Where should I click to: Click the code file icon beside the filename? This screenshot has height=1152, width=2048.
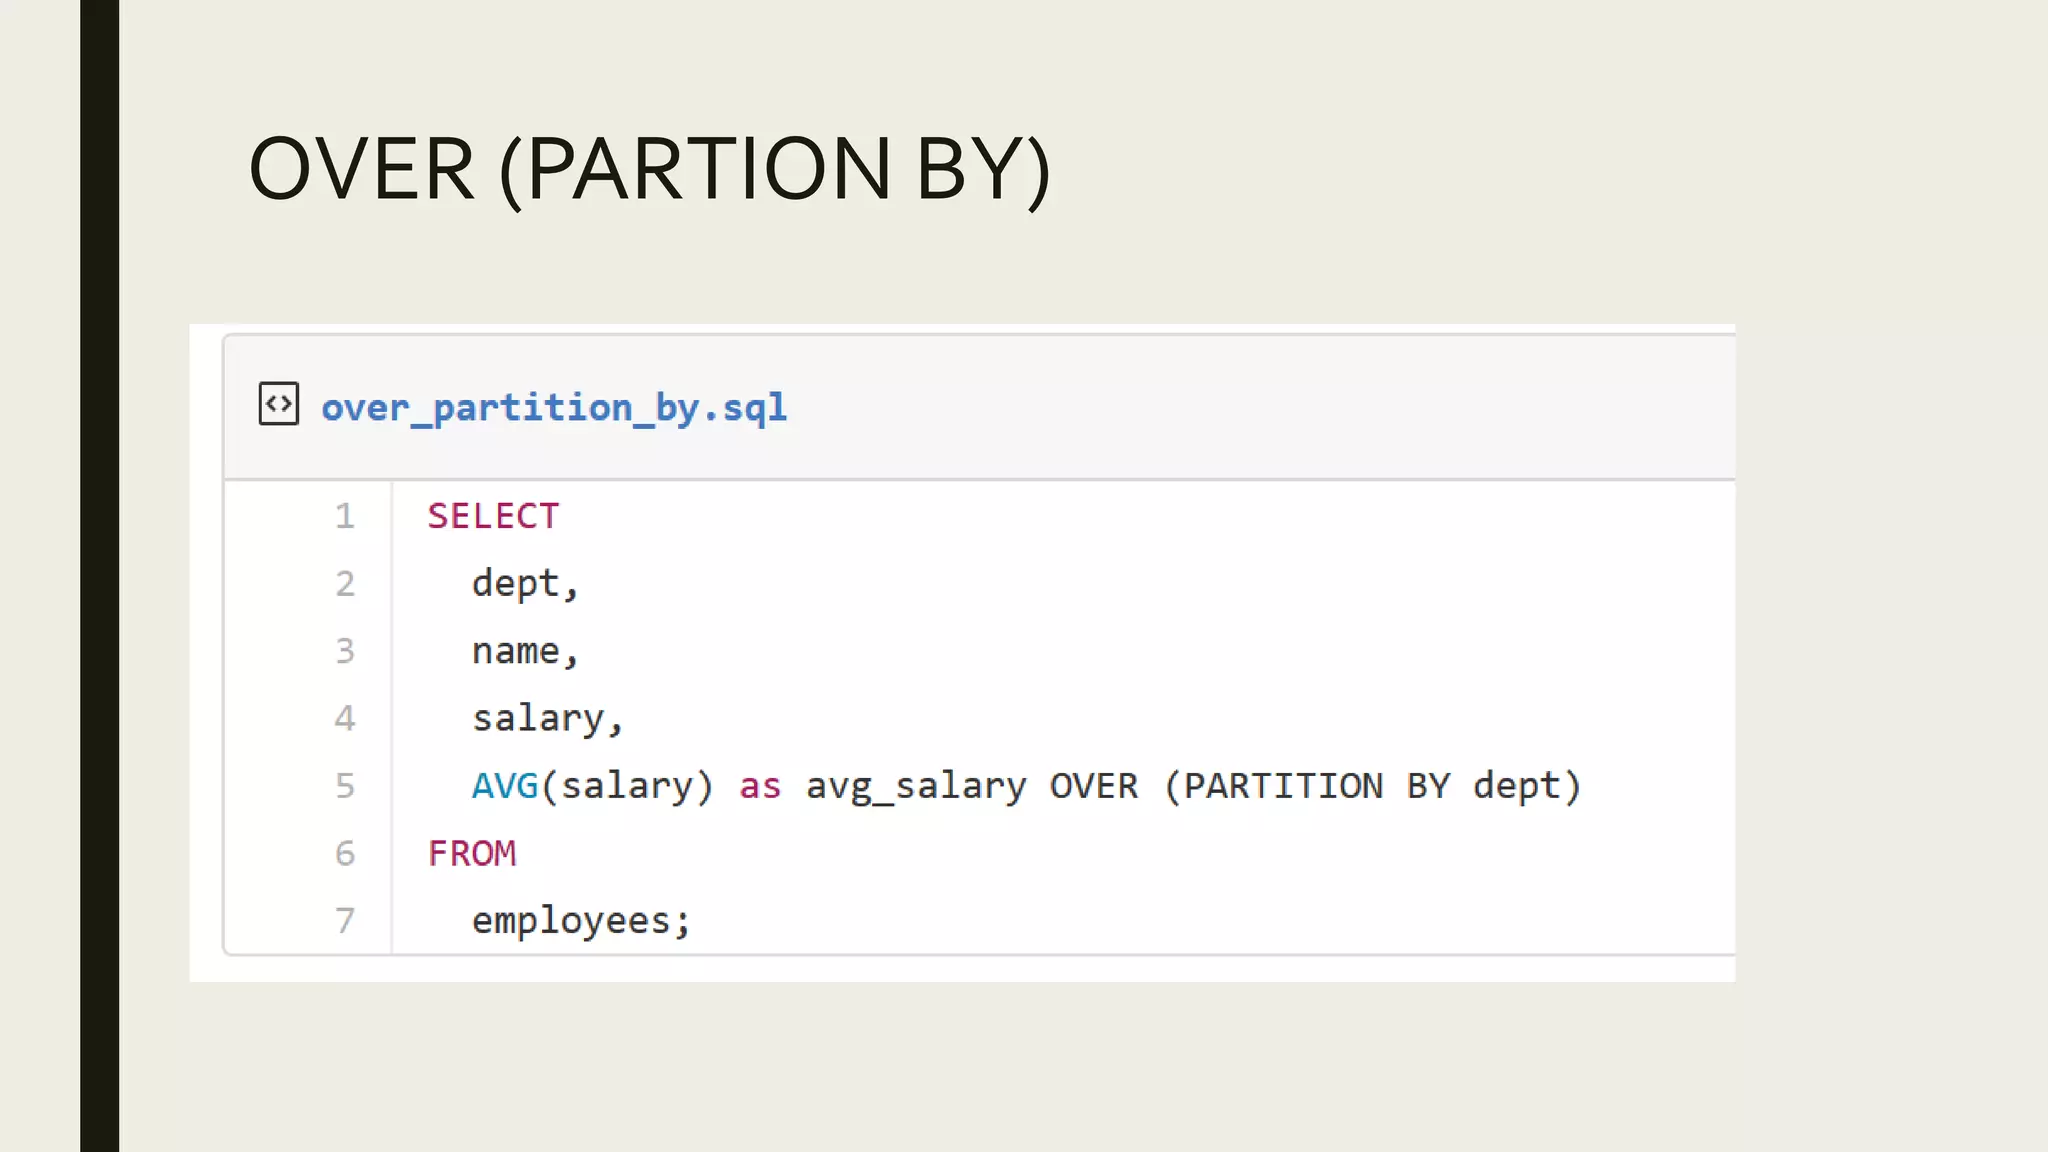point(278,404)
